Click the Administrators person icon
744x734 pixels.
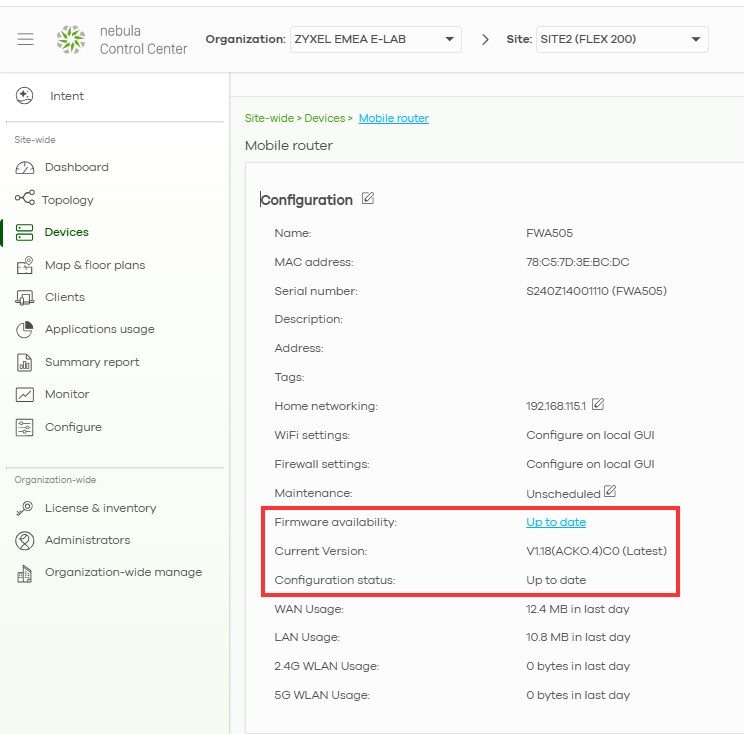pyautogui.click(x=25, y=540)
